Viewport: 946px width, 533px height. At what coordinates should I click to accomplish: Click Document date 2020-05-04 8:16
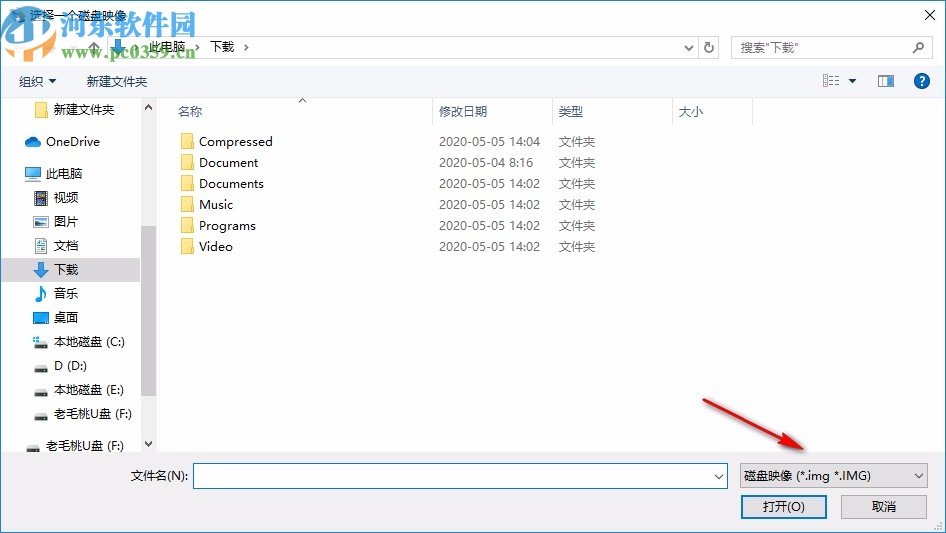(486, 162)
